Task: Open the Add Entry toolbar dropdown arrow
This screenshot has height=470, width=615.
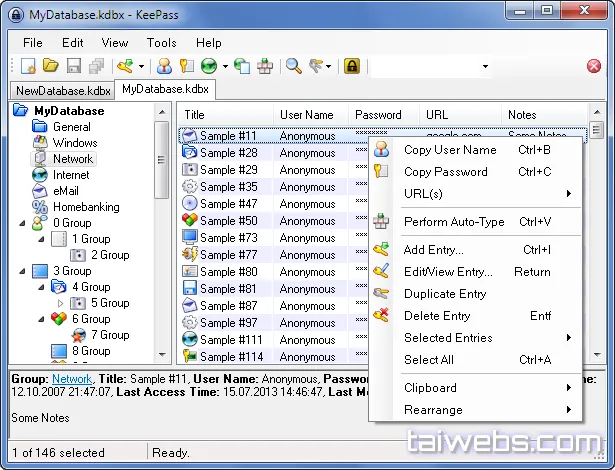Action: [141, 66]
